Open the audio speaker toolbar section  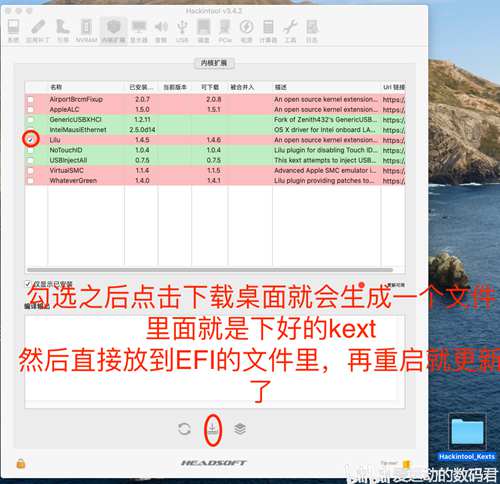pos(161,31)
